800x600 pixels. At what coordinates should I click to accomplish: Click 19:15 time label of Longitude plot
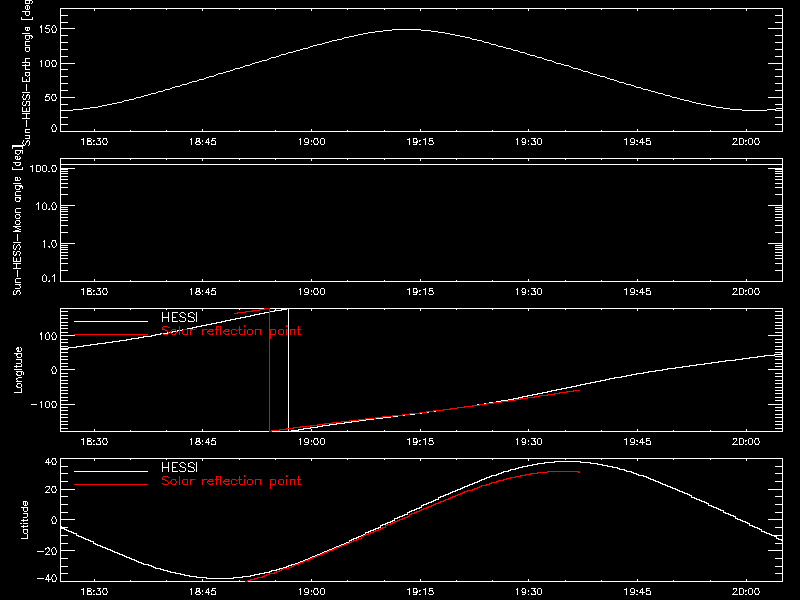coord(420,442)
